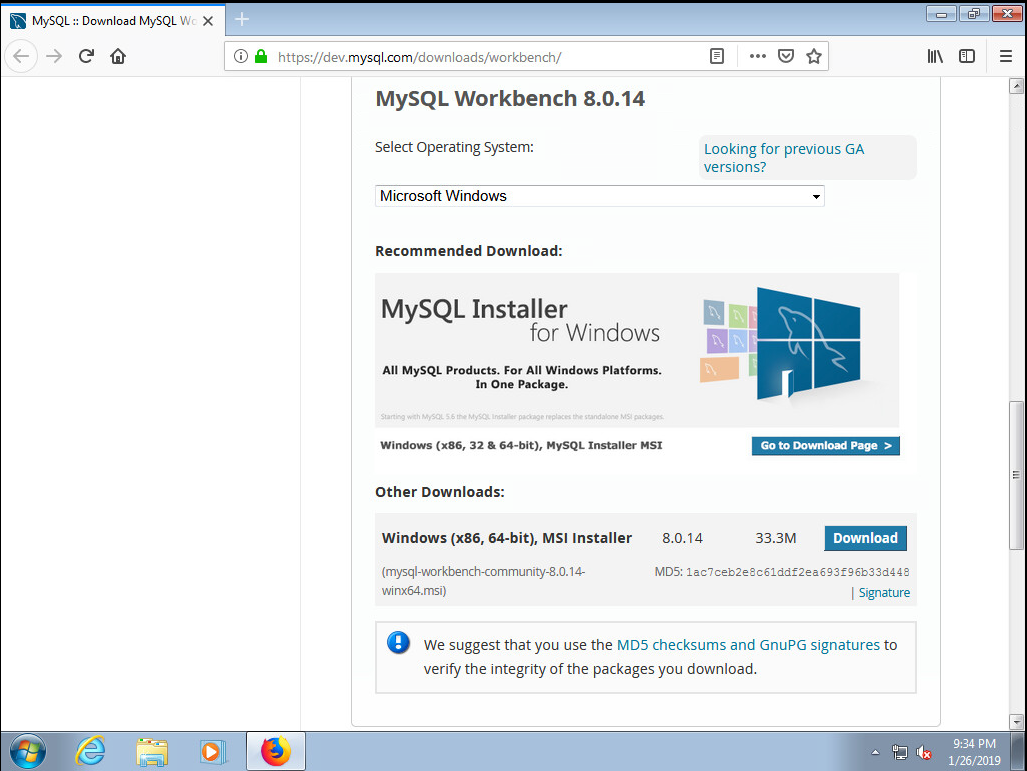Click the Firefox taskbar button
This screenshot has width=1027, height=771.
click(276, 751)
